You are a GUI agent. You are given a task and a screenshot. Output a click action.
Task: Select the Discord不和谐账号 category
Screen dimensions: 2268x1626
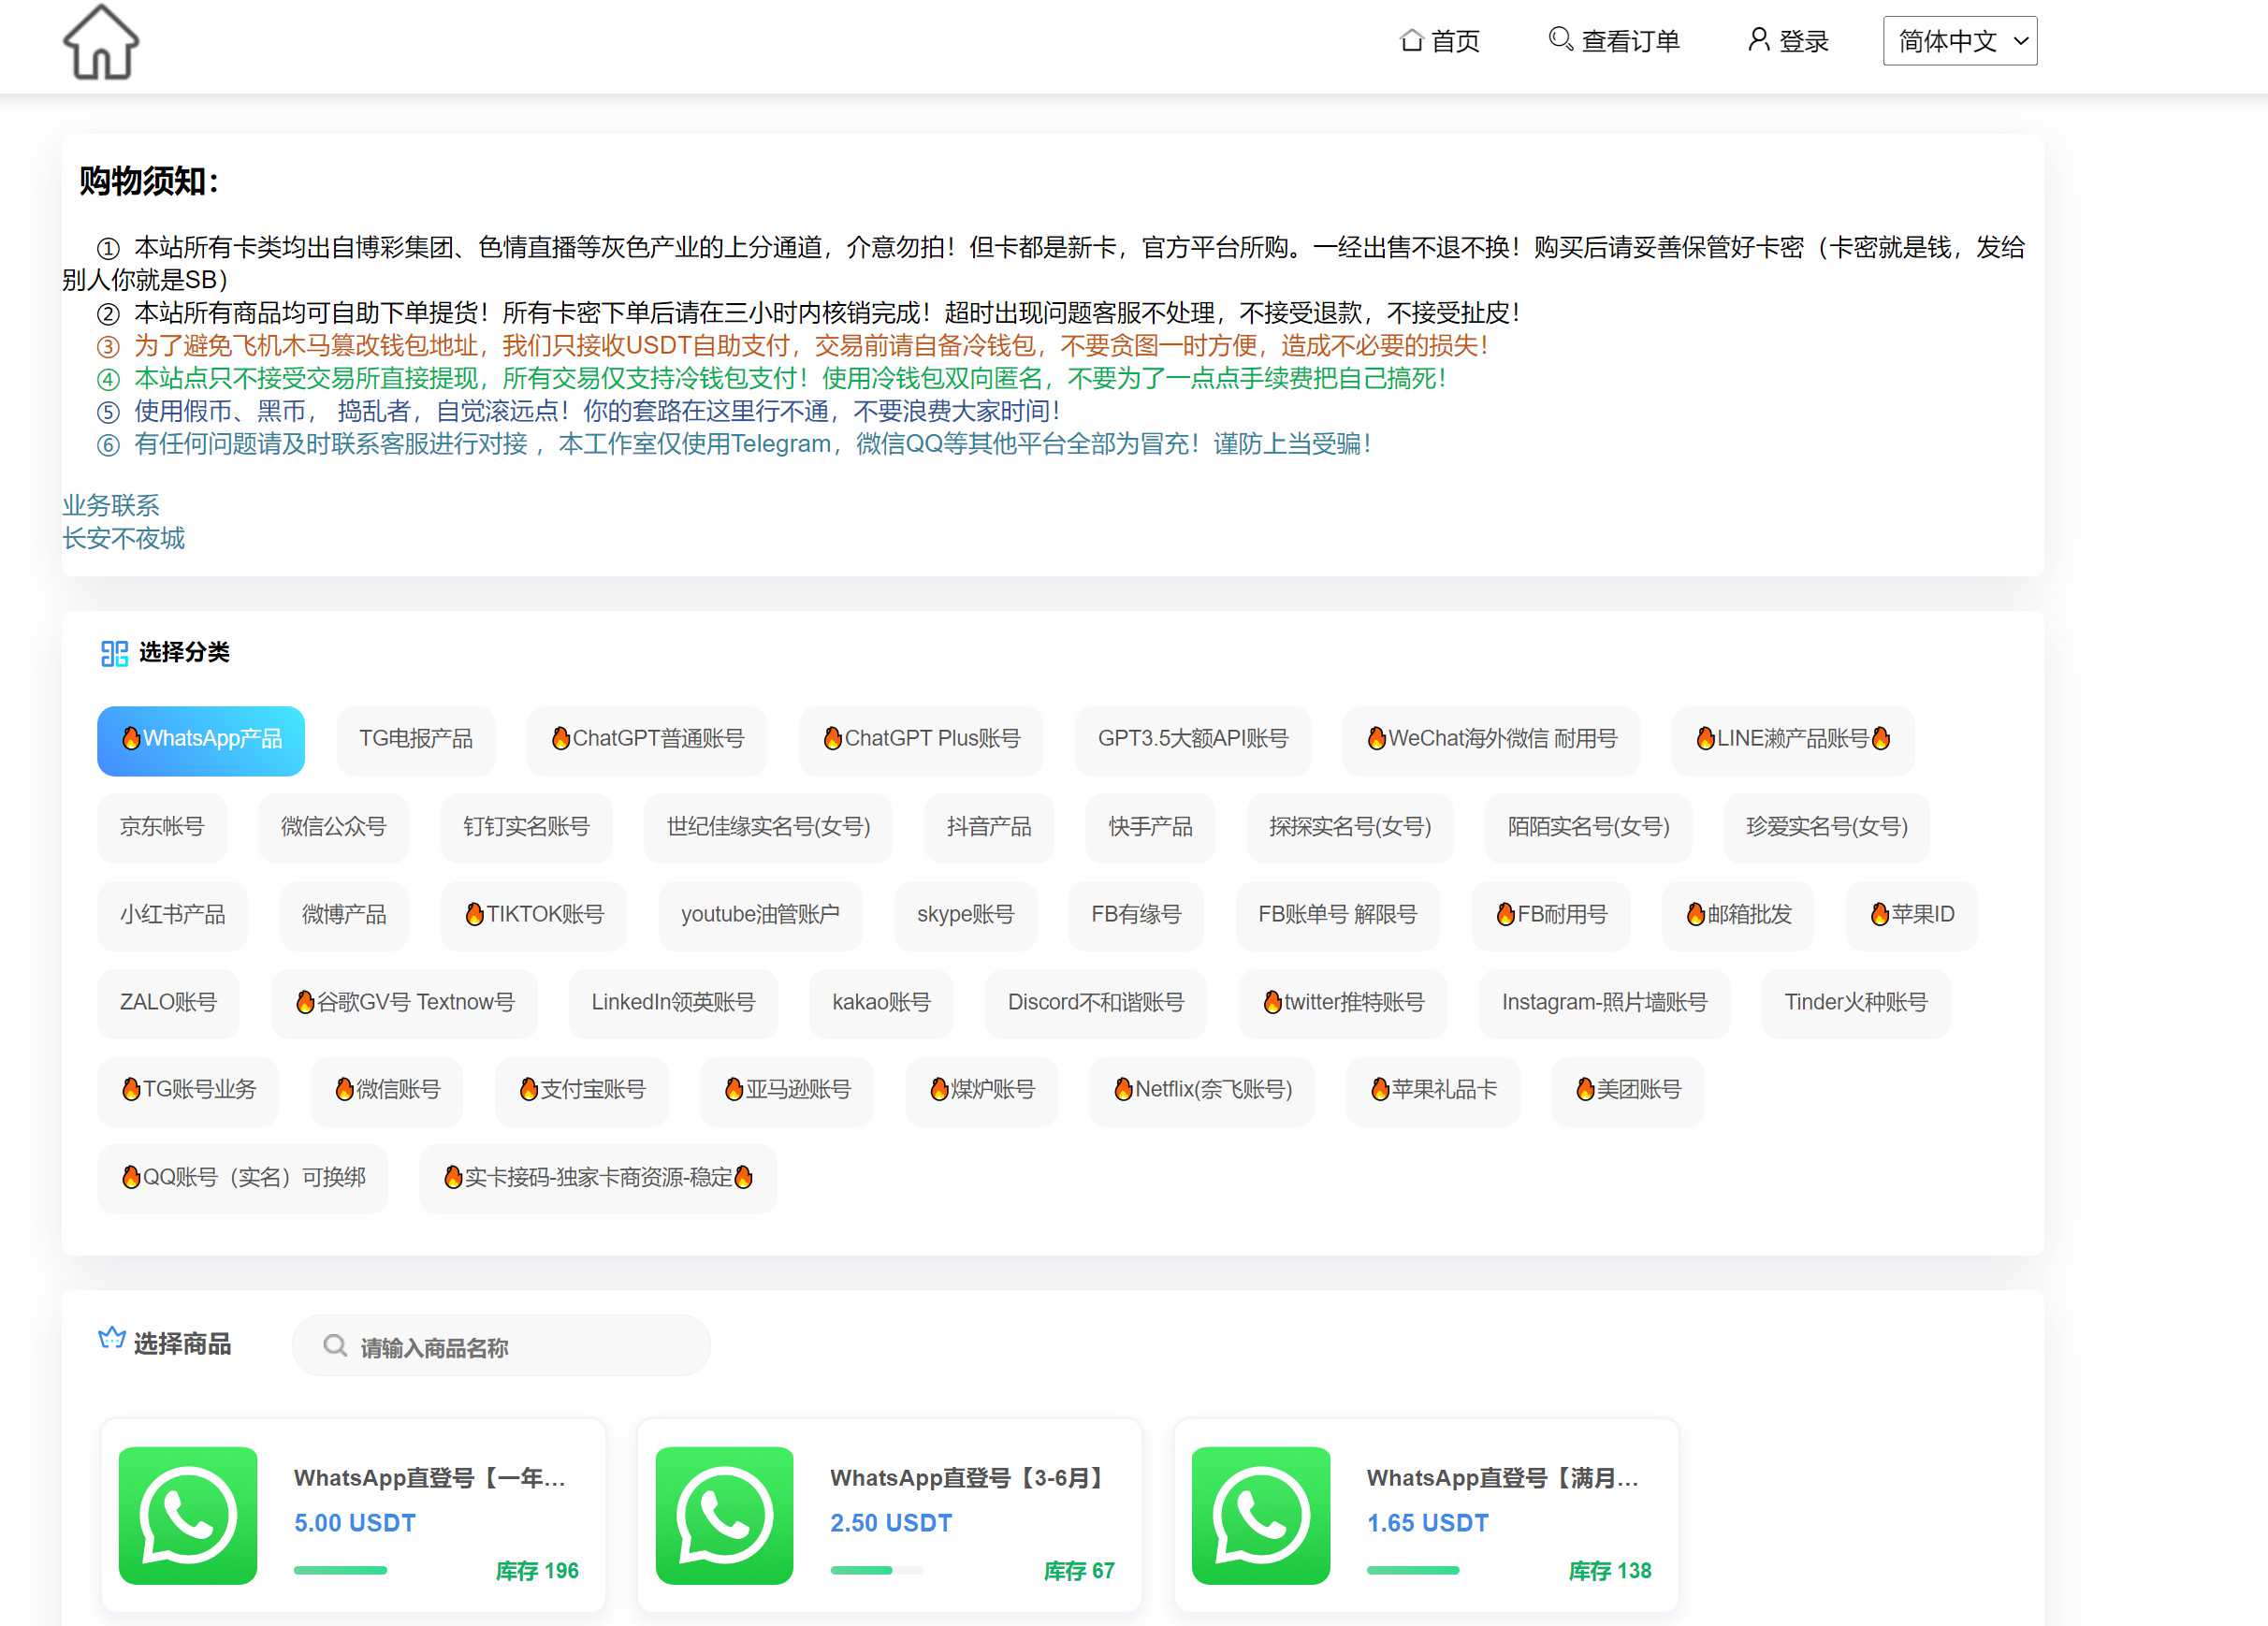coord(1095,1003)
